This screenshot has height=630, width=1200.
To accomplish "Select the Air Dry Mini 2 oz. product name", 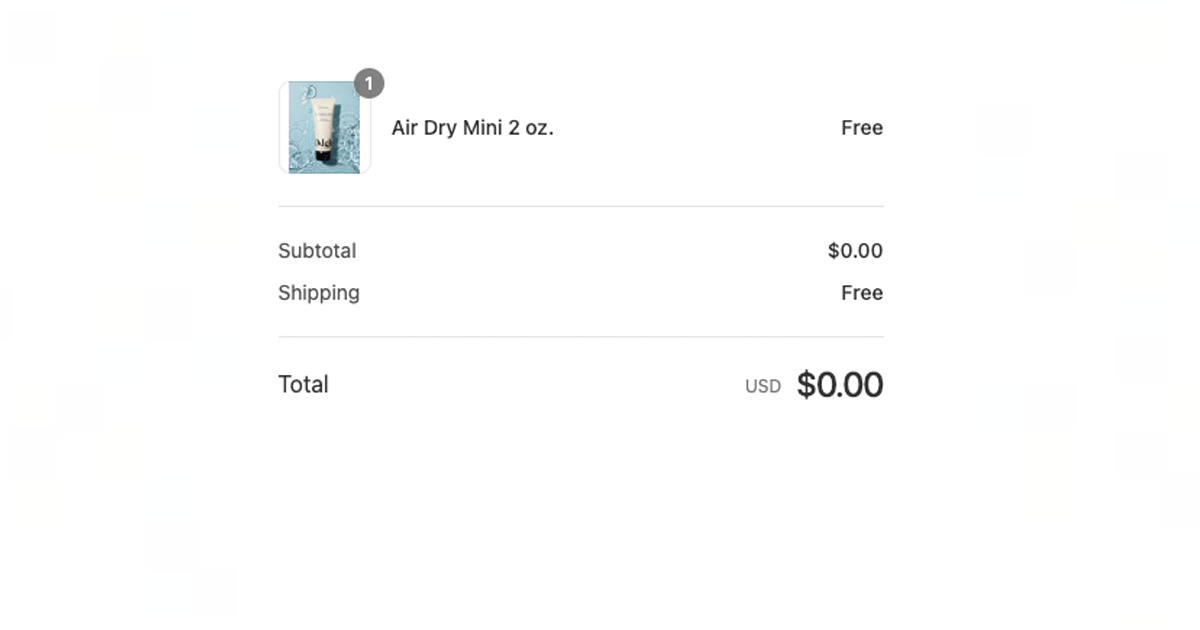I will pyautogui.click(x=472, y=128).
